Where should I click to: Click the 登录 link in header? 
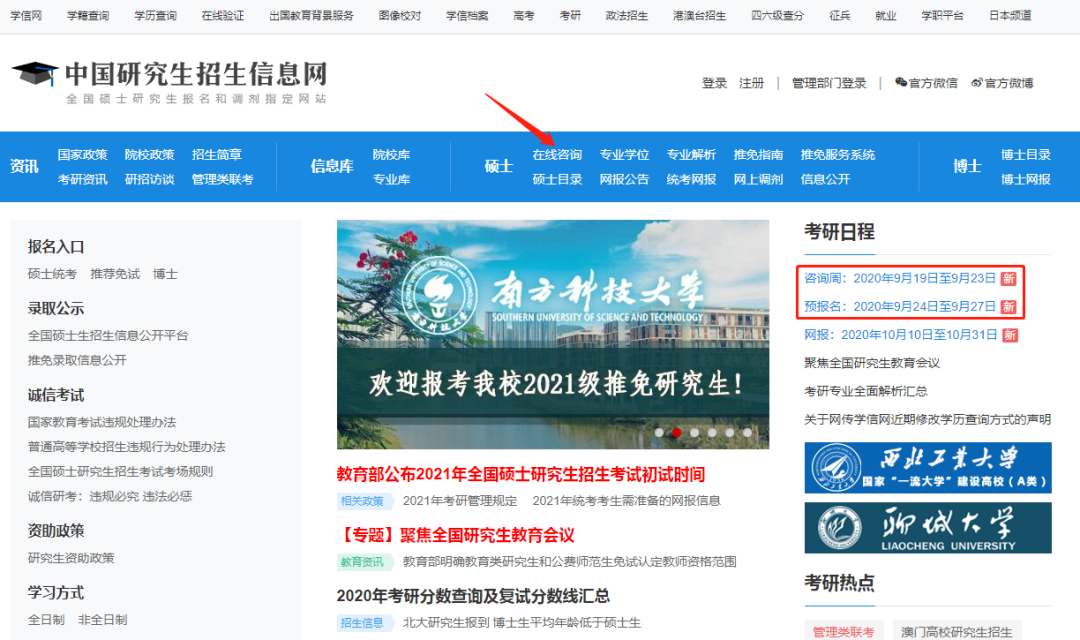point(714,83)
